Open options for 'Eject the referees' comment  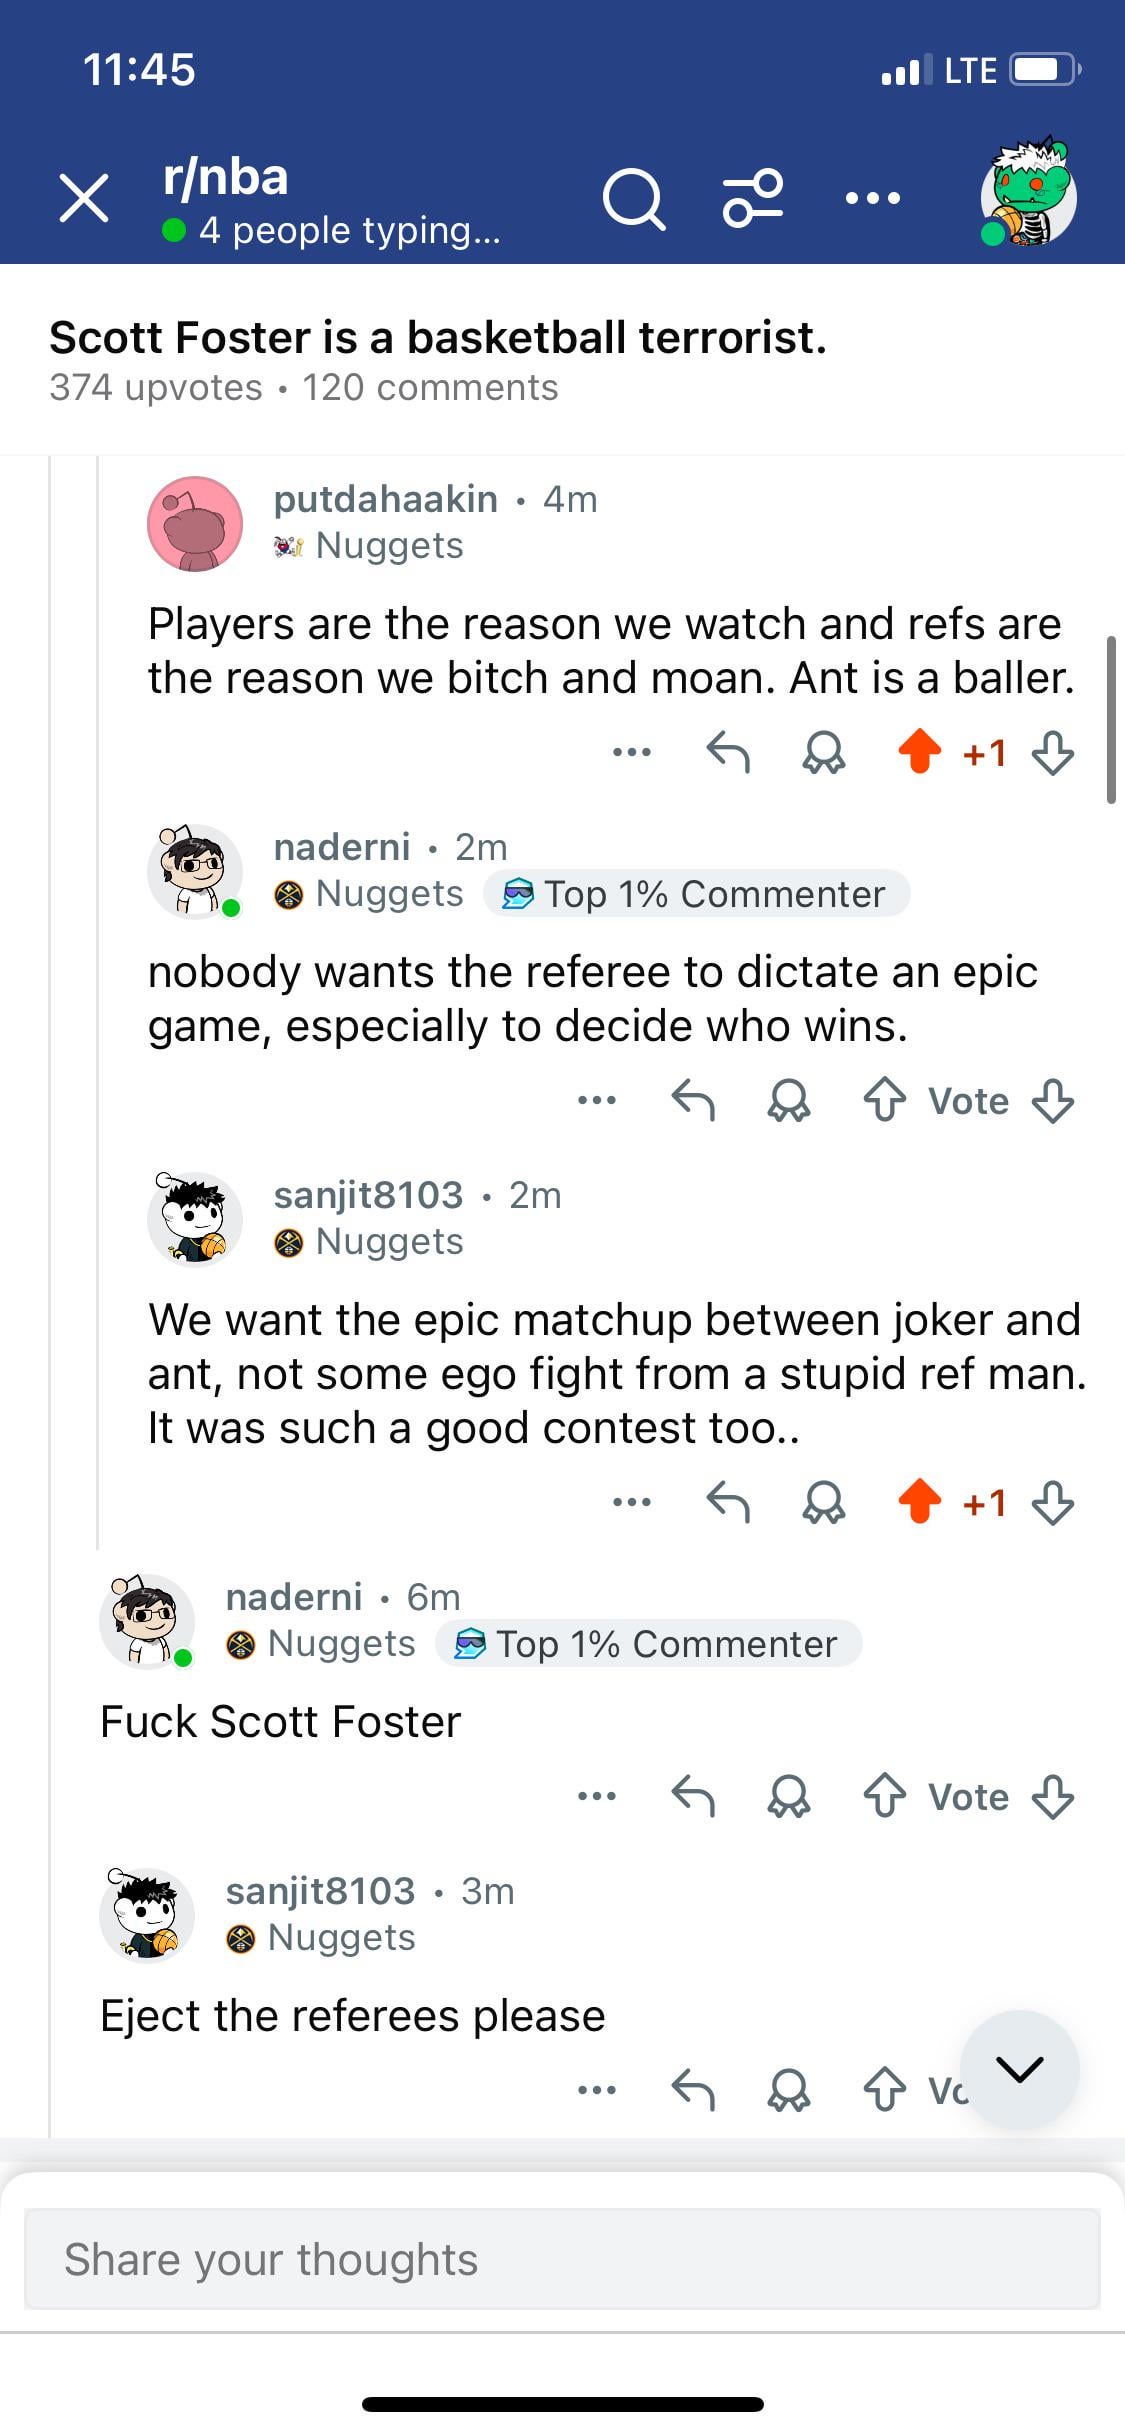click(597, 2089)
